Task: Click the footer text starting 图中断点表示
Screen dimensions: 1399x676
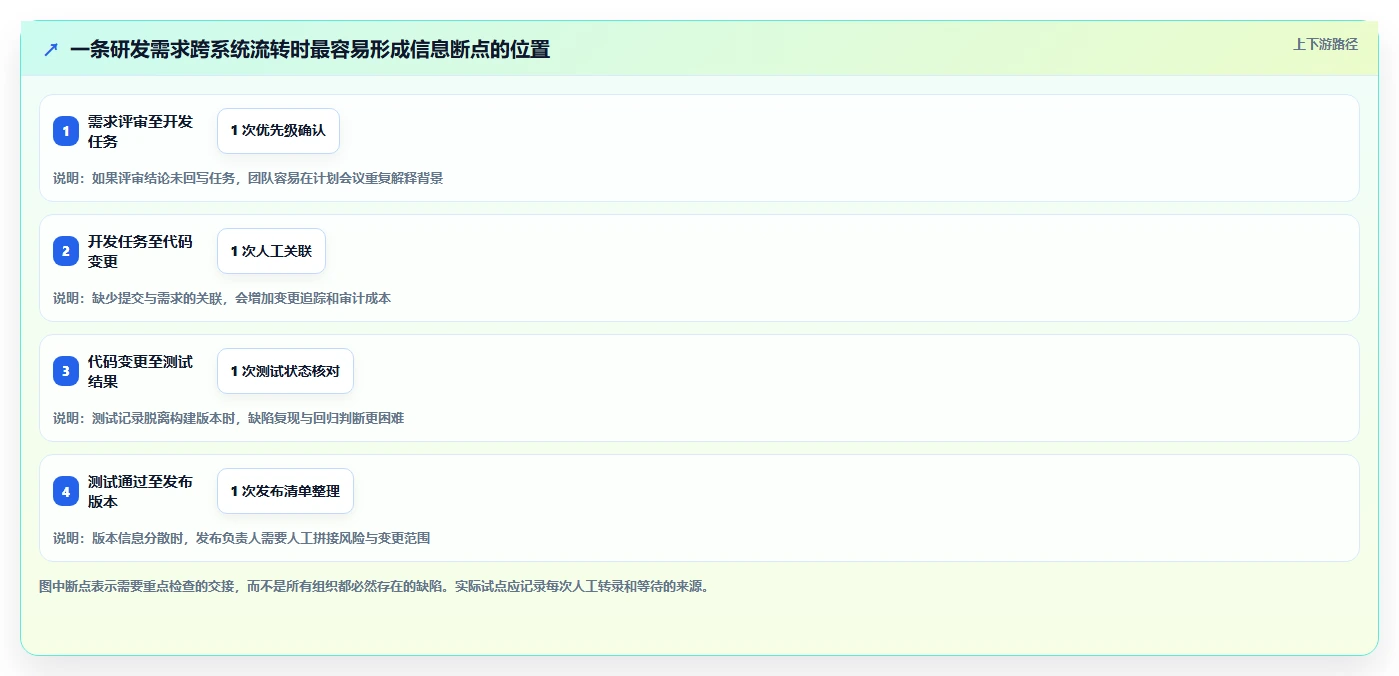Action: 374,586
